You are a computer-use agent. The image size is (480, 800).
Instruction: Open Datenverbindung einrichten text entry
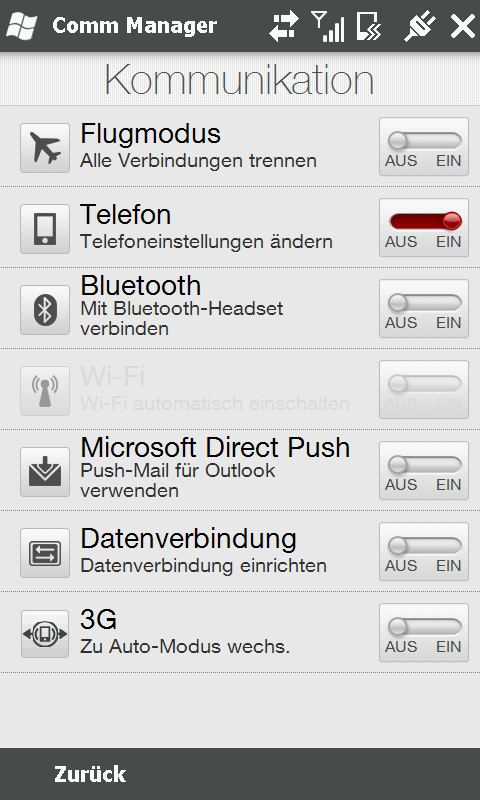click(204, 566)
